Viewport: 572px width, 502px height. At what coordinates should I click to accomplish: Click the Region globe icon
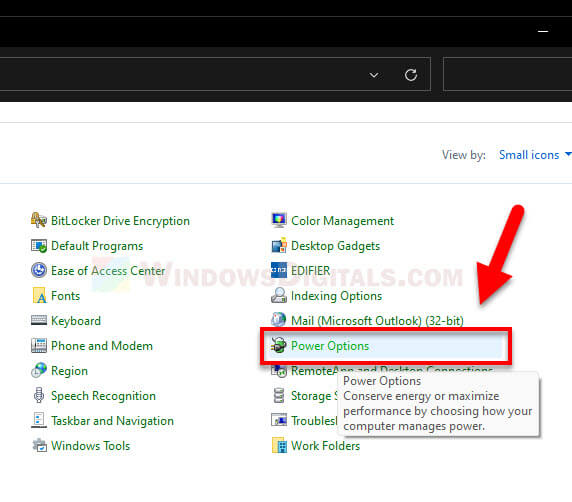(x=39, y=370)
